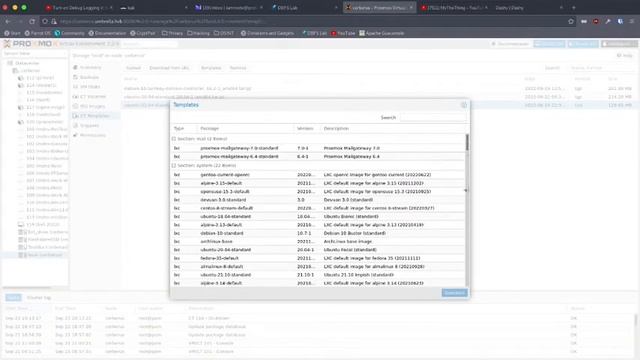Screen dimensions: 640x360
Task: Go back in browser history
Action: pos(8,21)
